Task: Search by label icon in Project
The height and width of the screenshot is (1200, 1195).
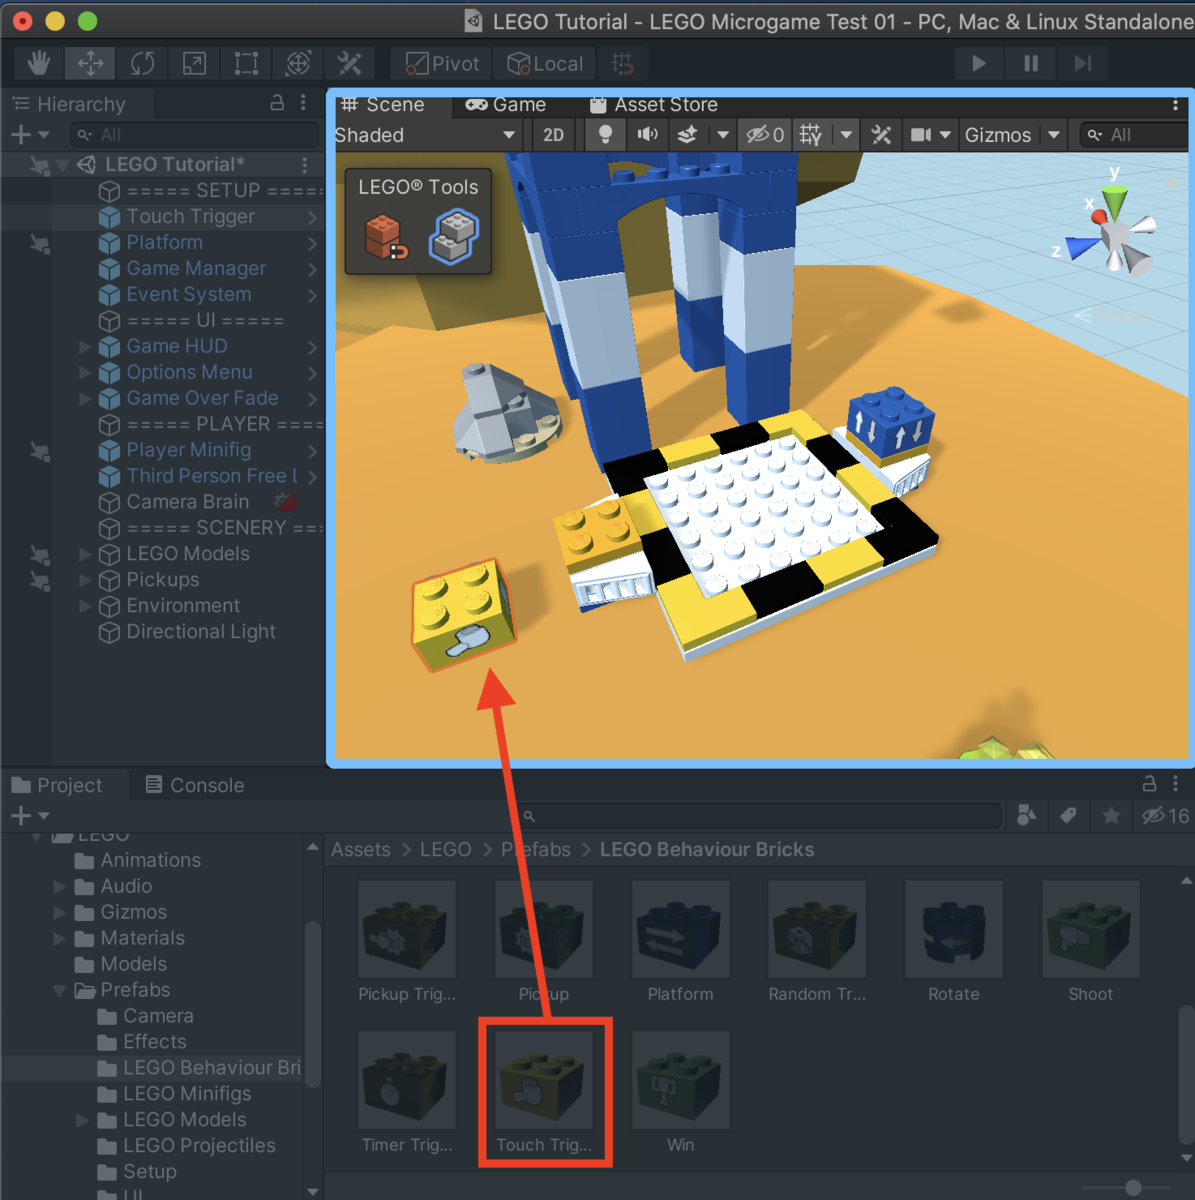Action: 1068,816
